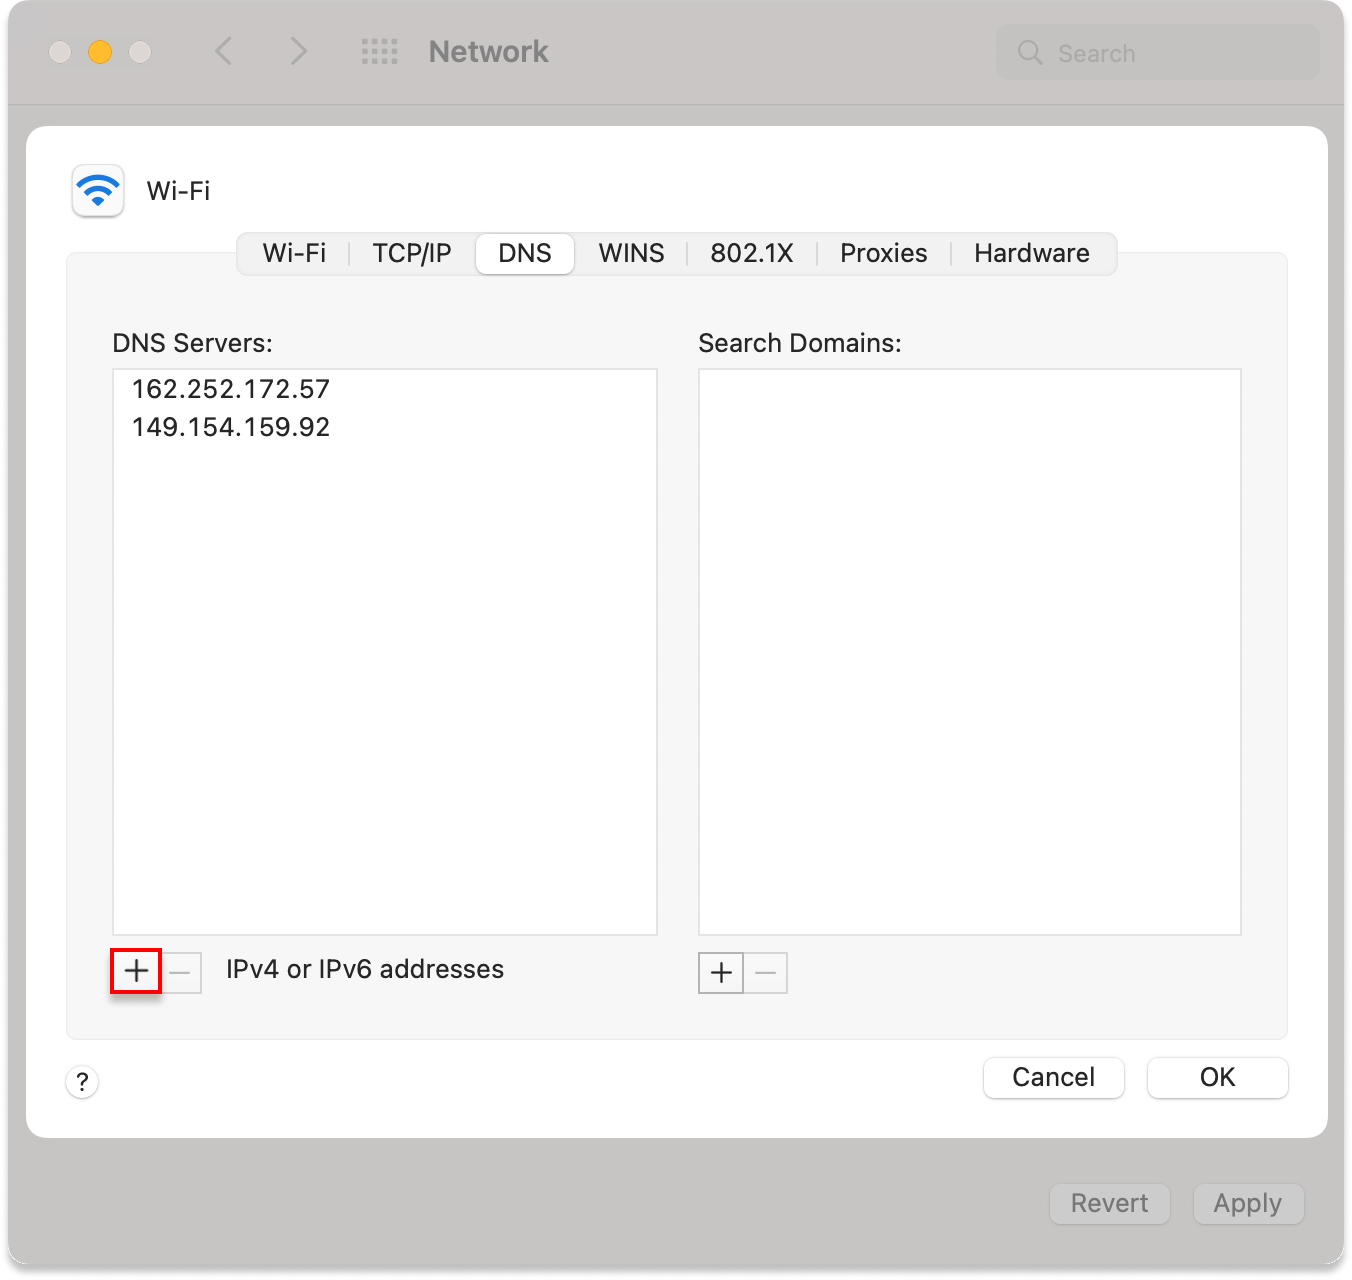Add a search domain with plus button
This screenshot has width=1352, height=1280.
coord(721,973)
